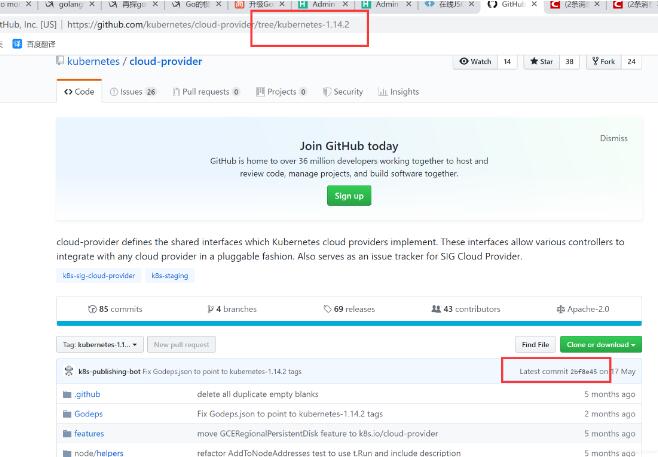Open the kubernetes organization link
Screen dimensions: 658x457
93,61
